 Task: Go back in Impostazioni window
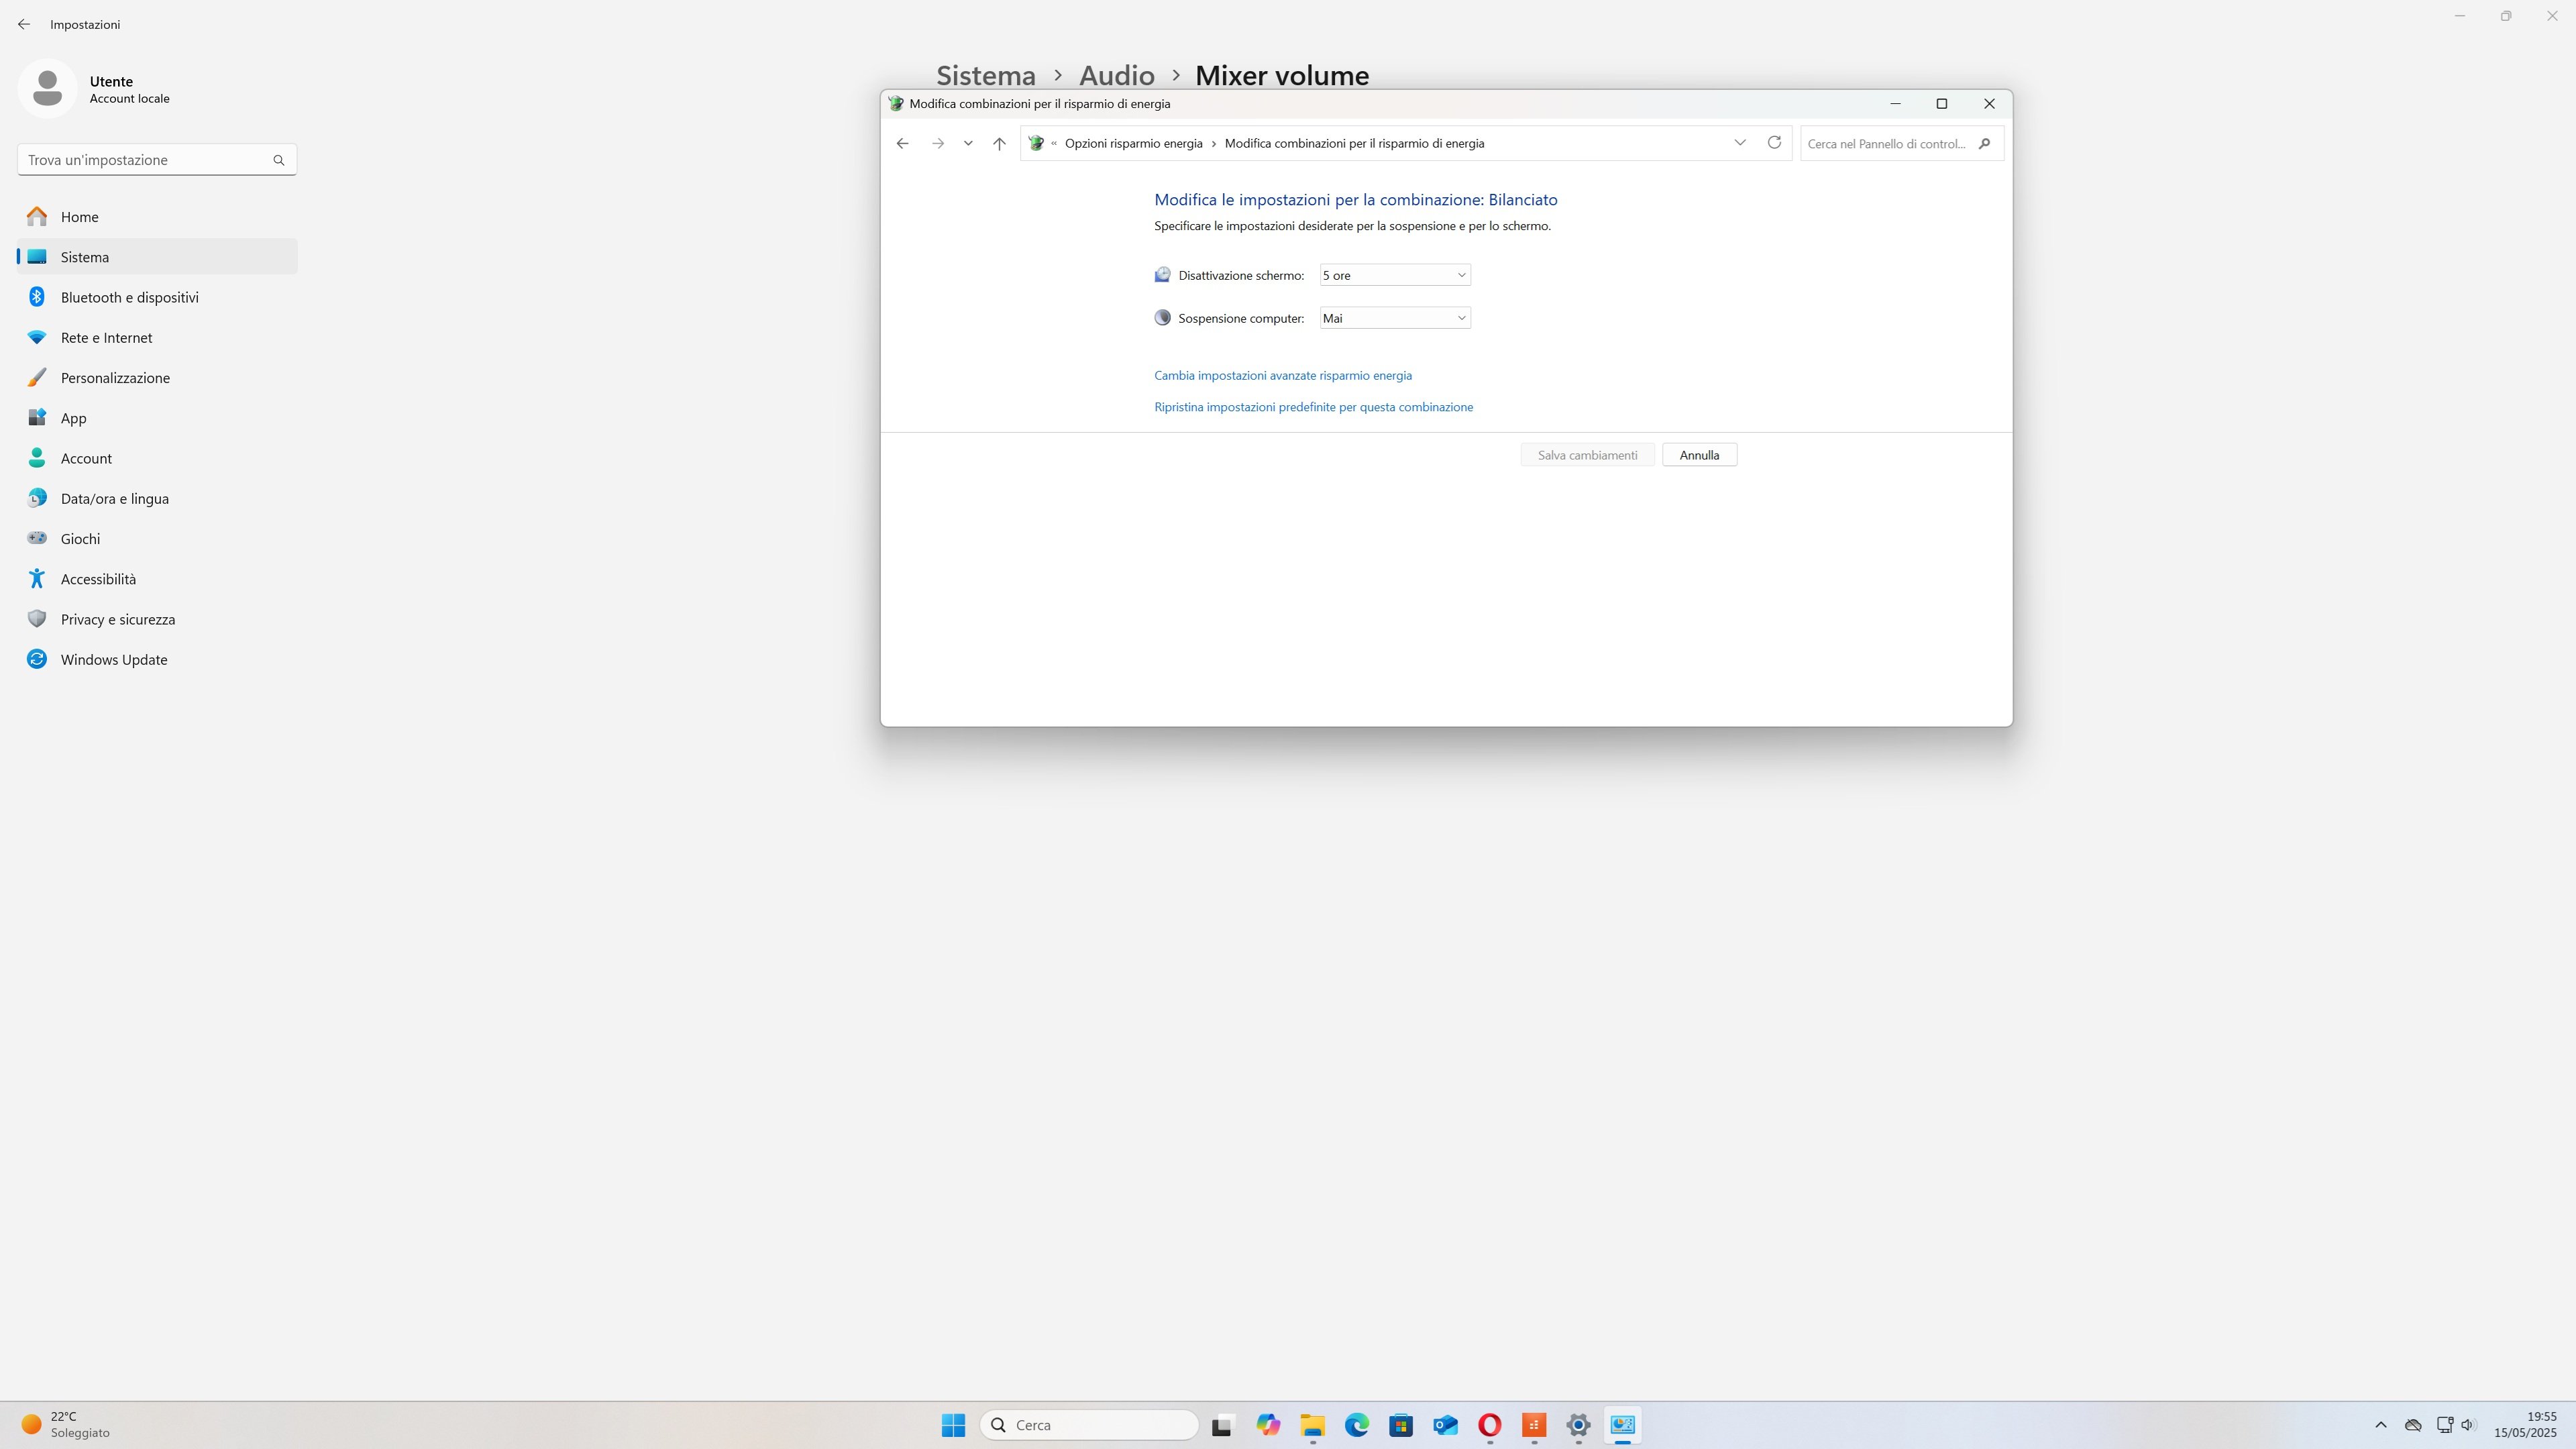[24, 24]
